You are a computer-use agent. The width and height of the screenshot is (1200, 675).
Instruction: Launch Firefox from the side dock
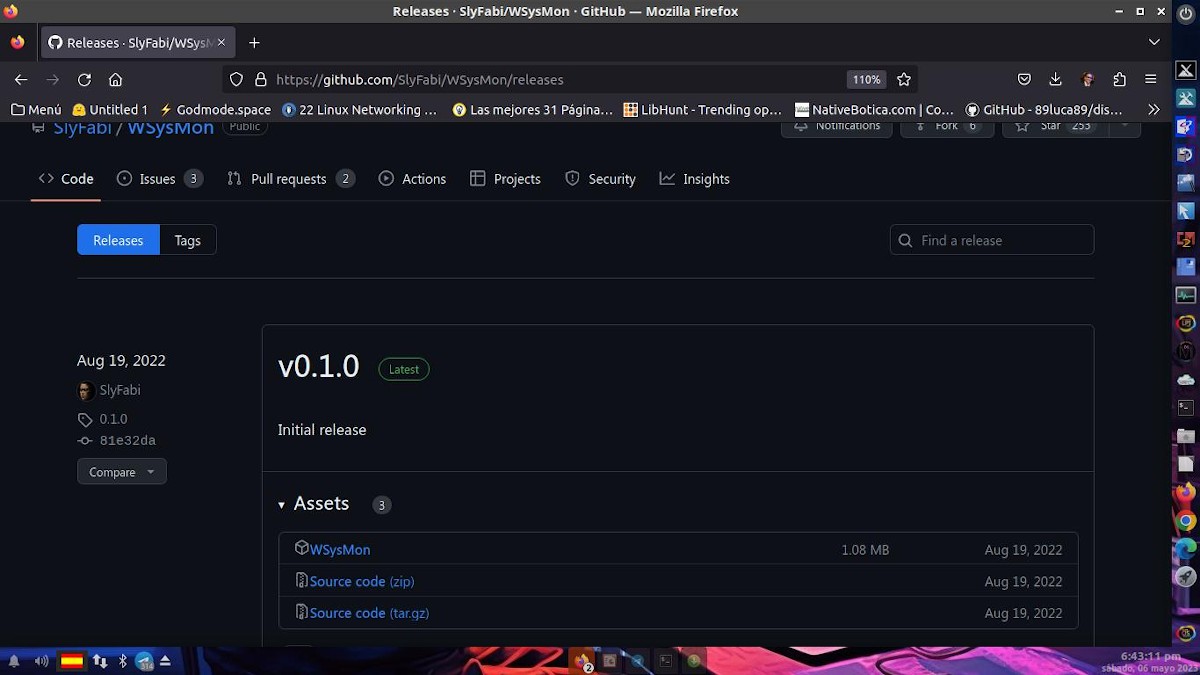[1186, 493]
